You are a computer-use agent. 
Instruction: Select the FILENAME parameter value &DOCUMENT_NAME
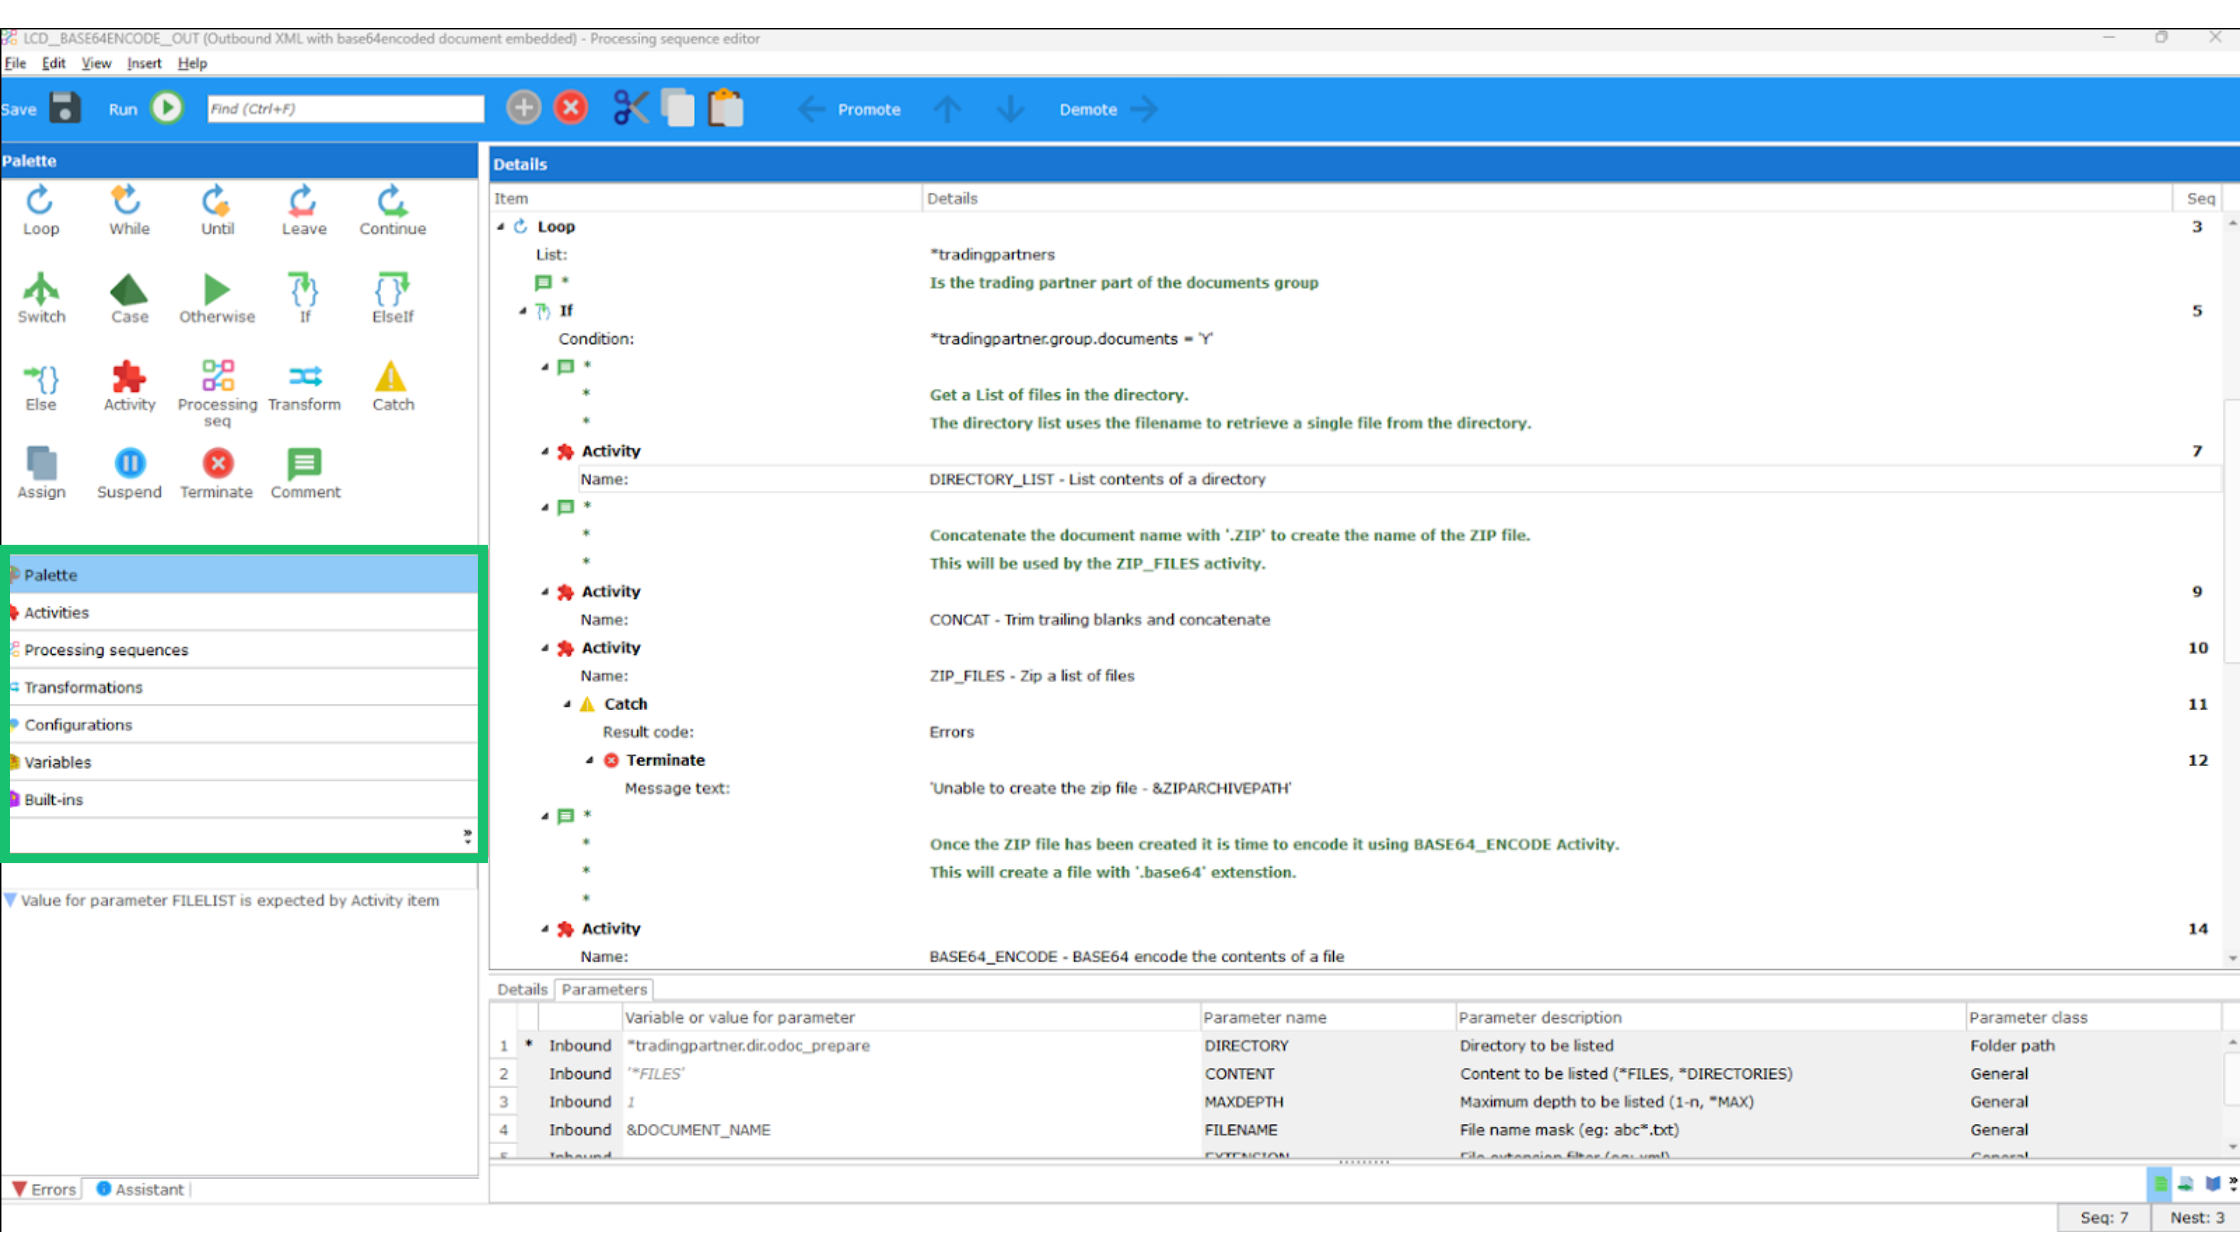910,1130
